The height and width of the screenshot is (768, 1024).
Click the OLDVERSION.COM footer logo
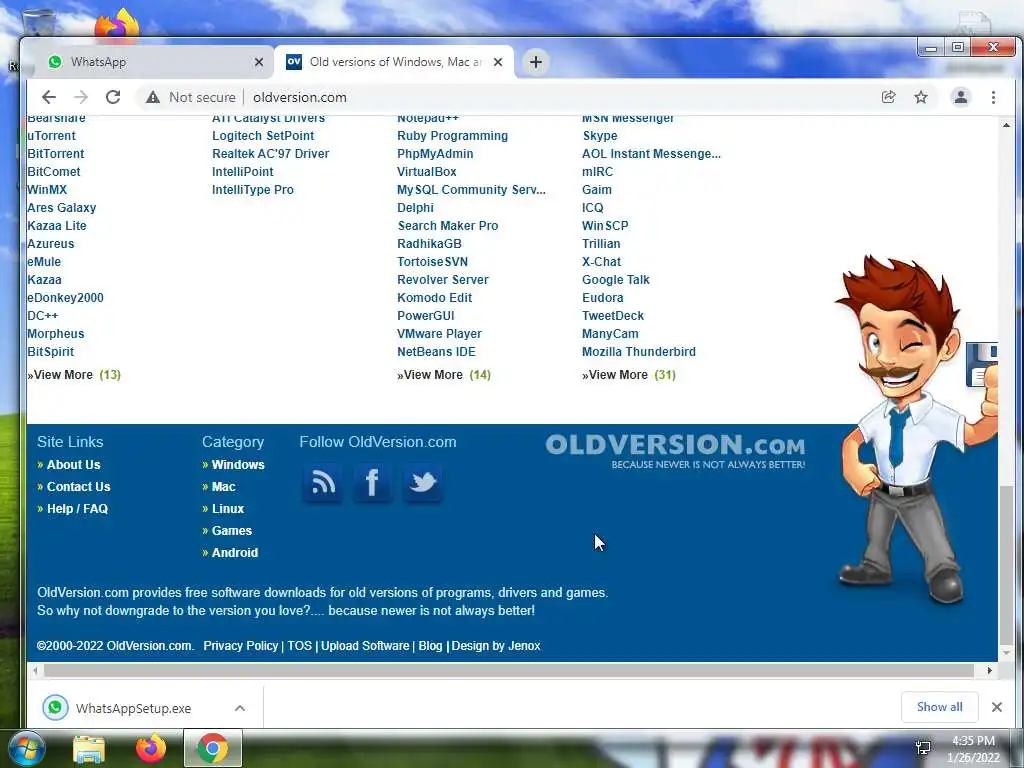675,451
